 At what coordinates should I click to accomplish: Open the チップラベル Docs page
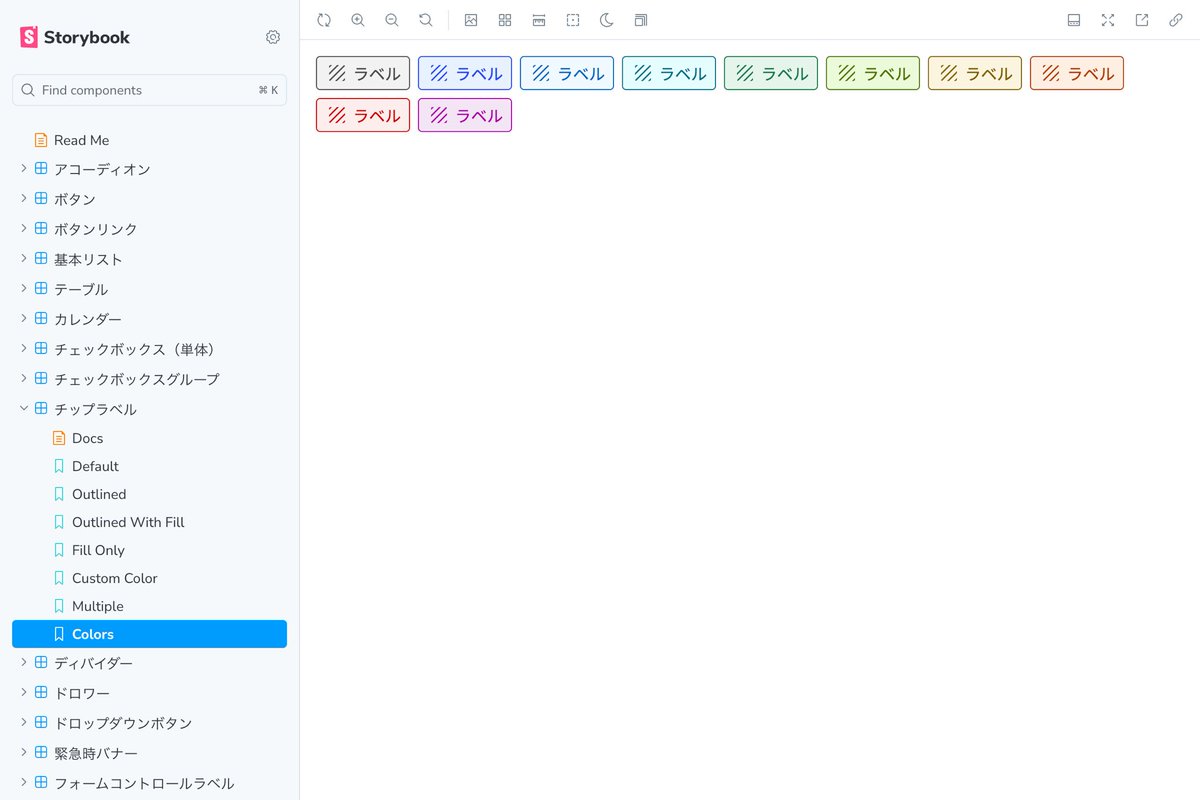(149, 438)
